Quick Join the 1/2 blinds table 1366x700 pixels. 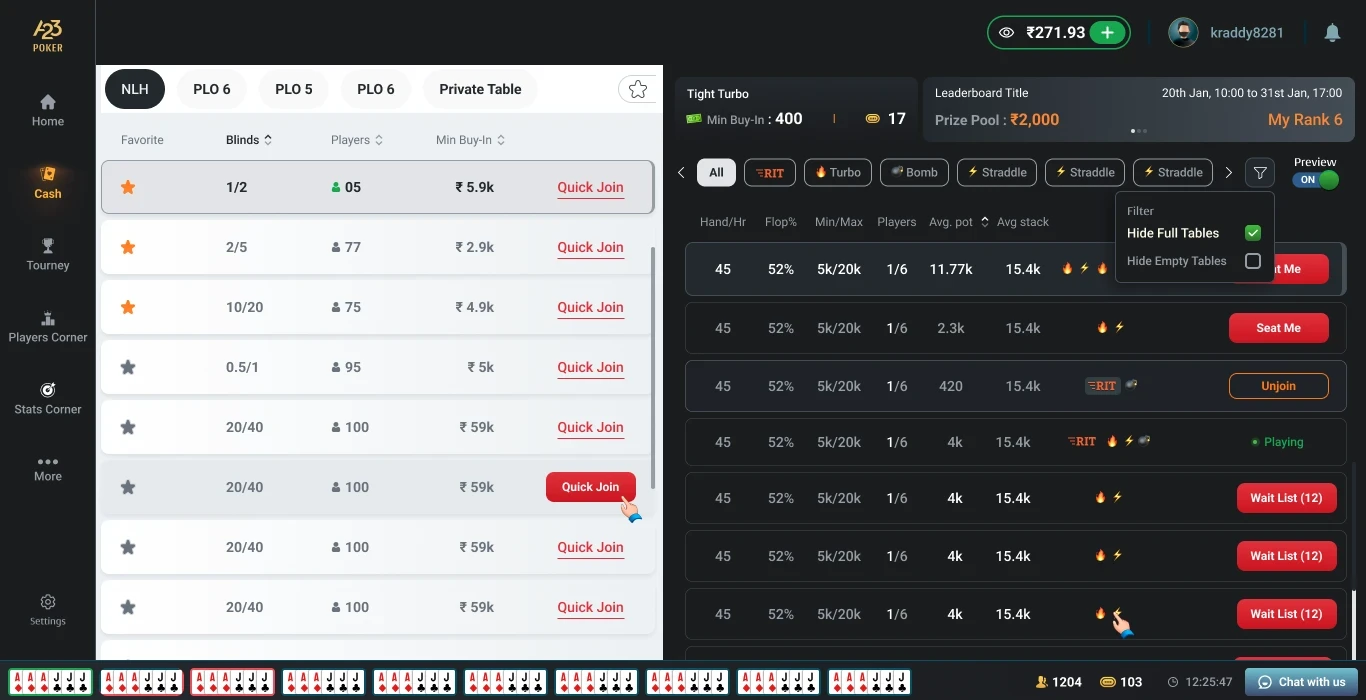click(590, 187)
